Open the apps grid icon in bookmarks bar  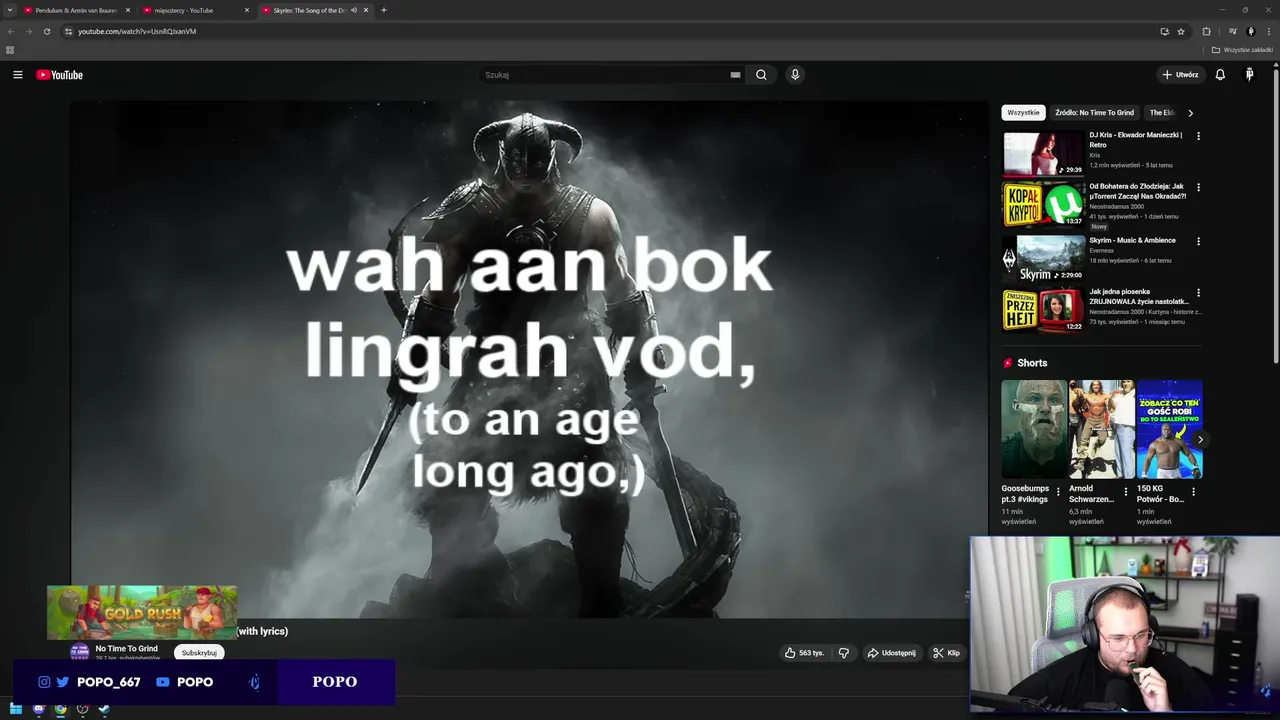(10, 50)
